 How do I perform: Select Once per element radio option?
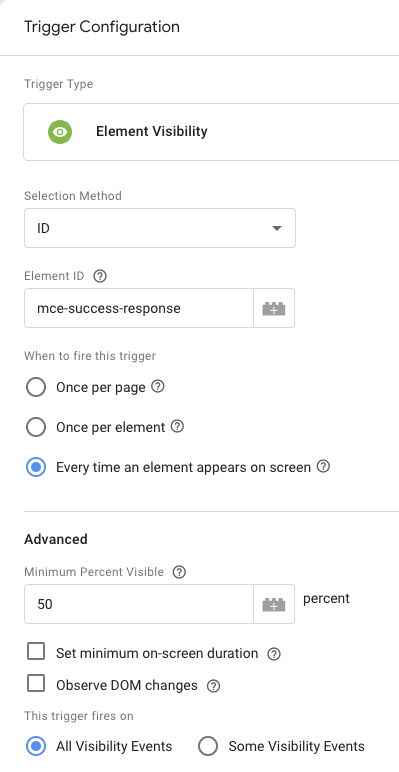click(x=36, y=427)
